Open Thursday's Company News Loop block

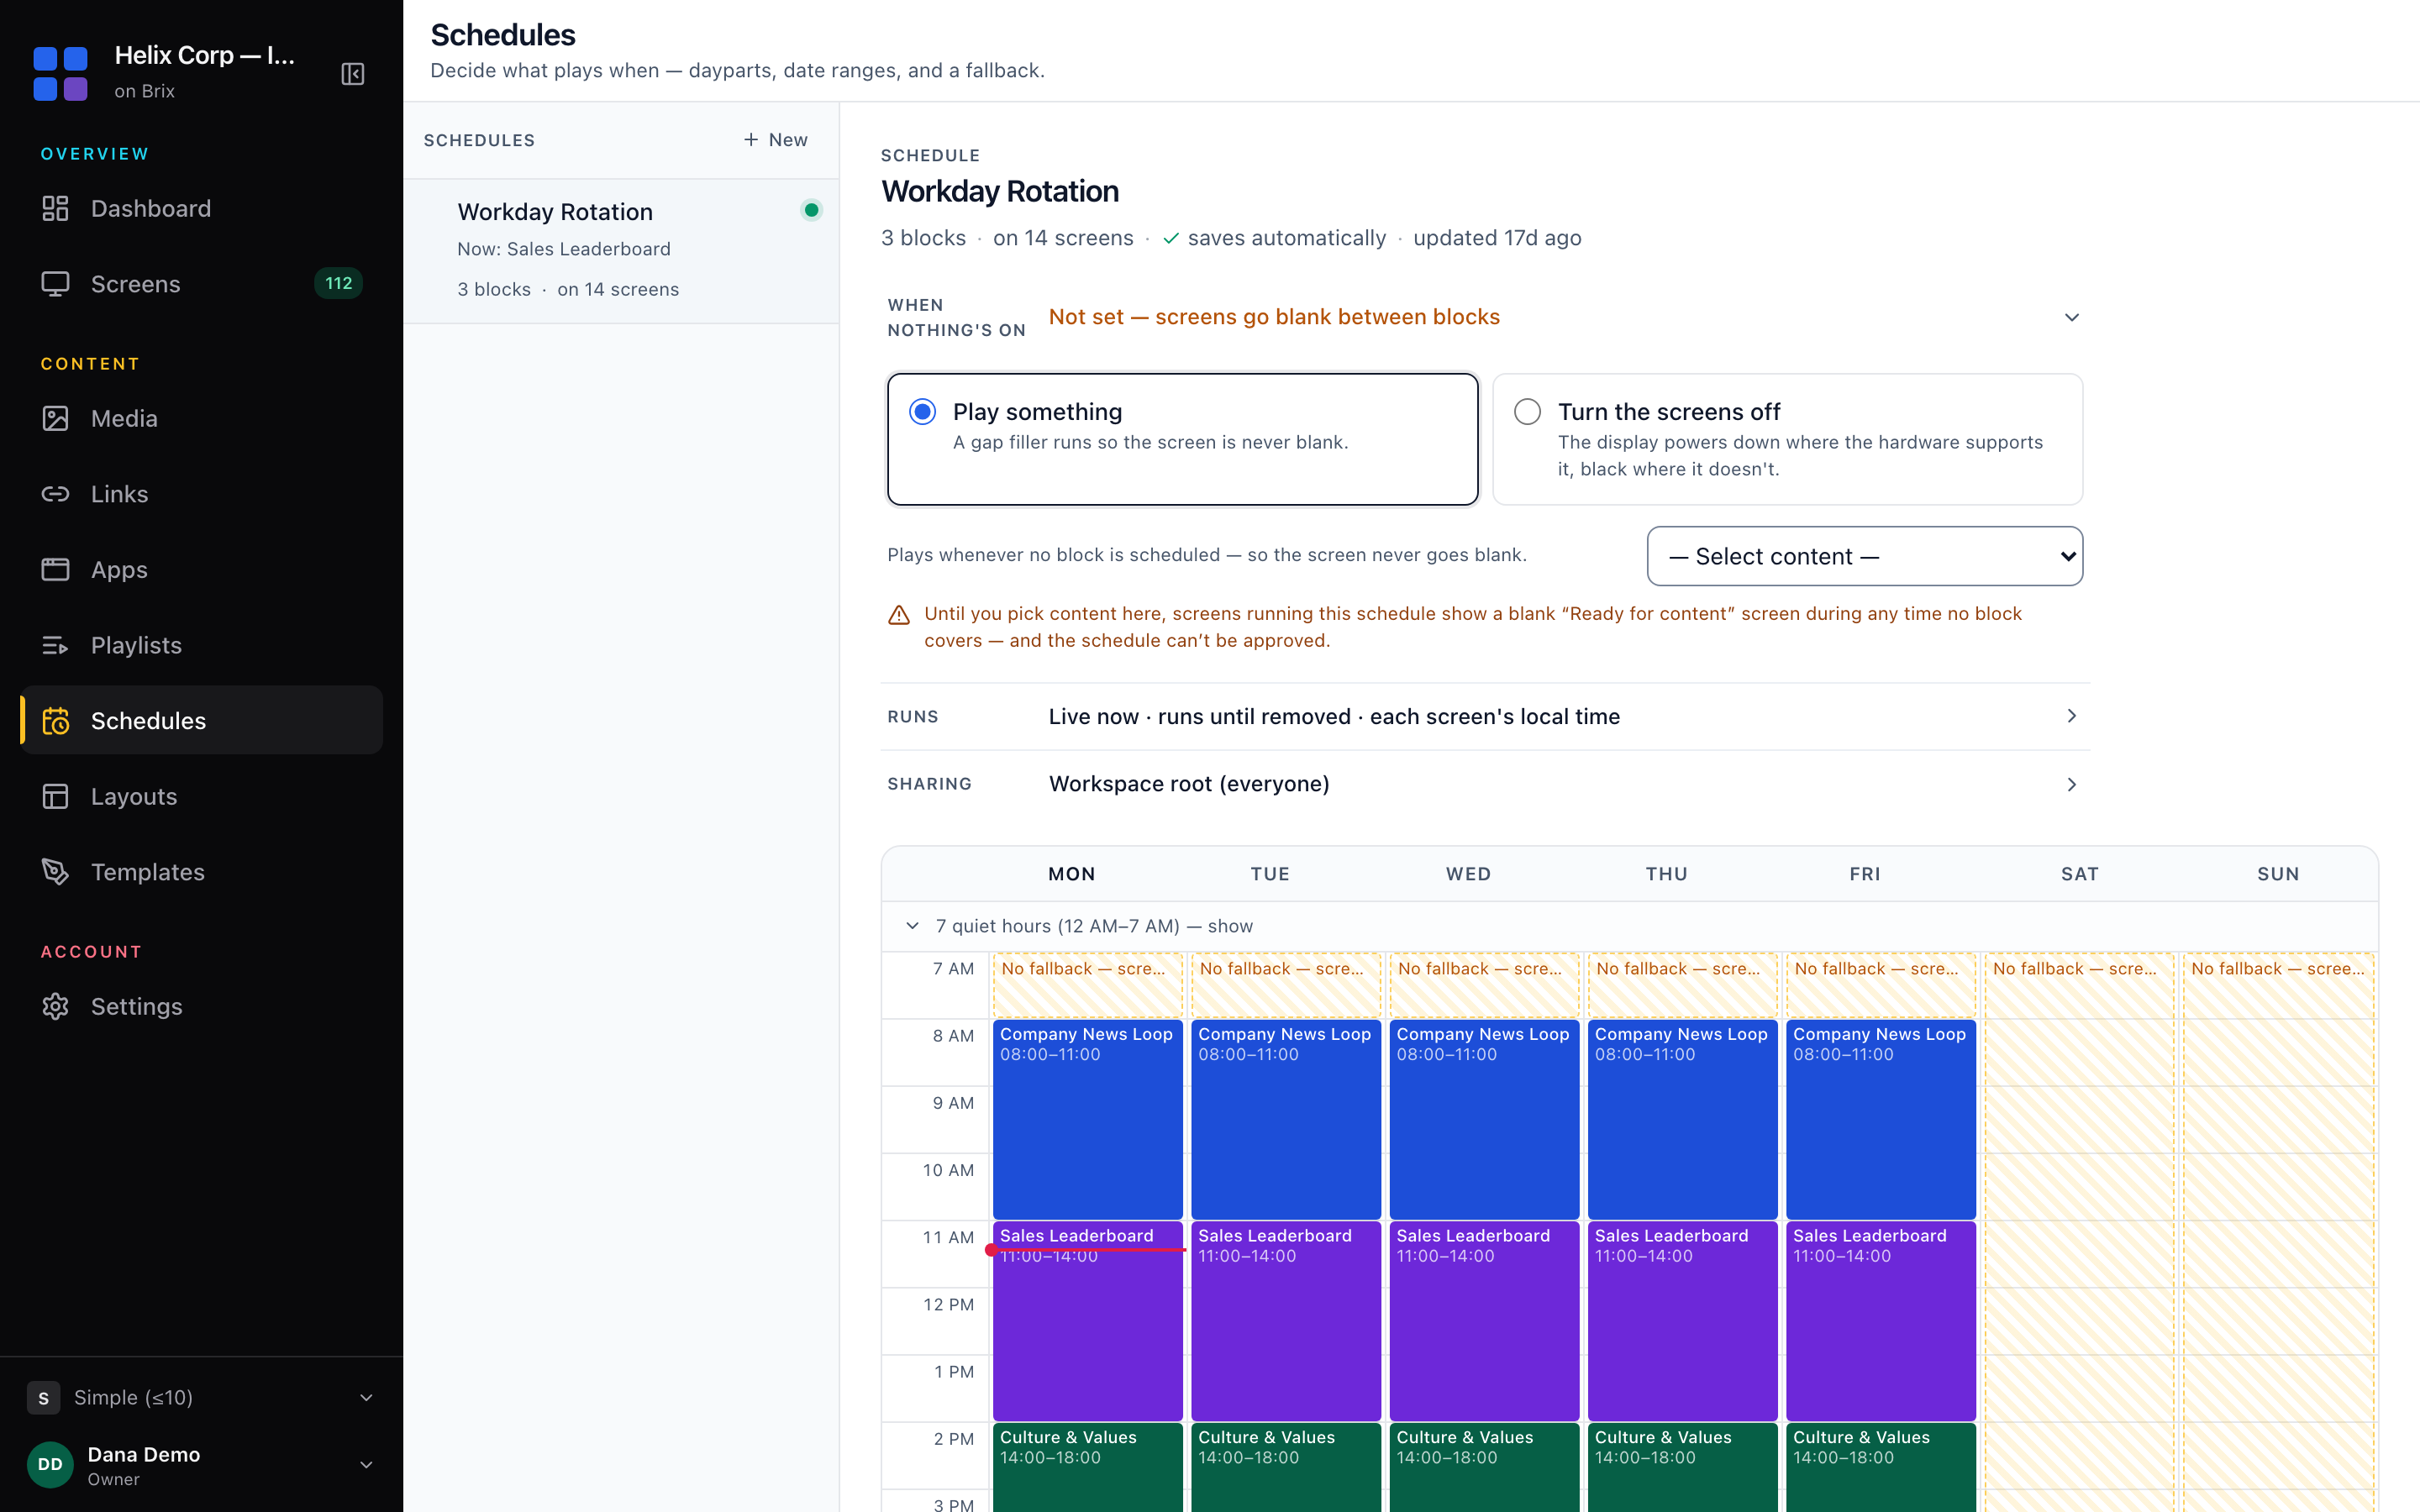(1682, 1119)
